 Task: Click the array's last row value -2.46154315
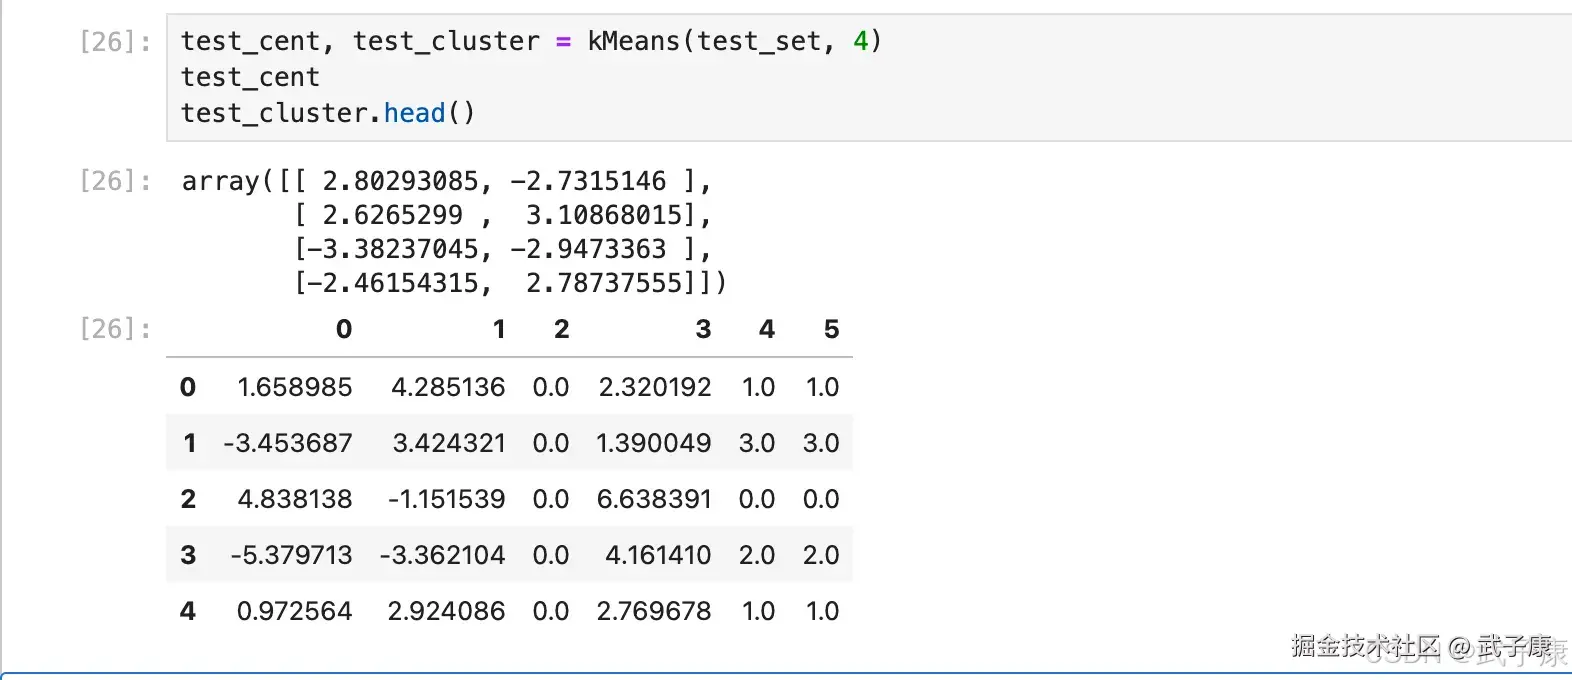point(392,283)
